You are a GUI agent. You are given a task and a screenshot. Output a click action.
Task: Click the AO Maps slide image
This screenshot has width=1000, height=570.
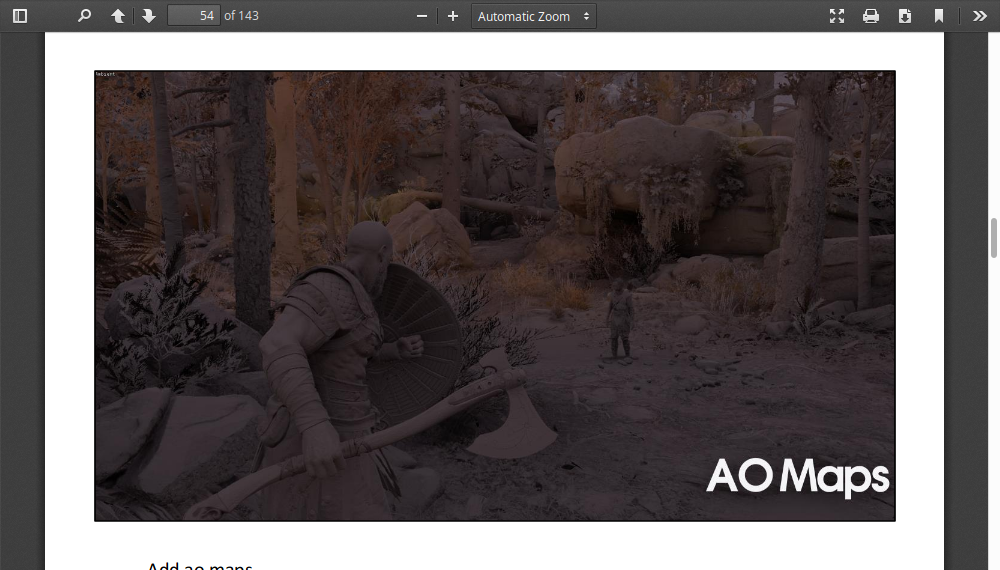coord(495,296)
